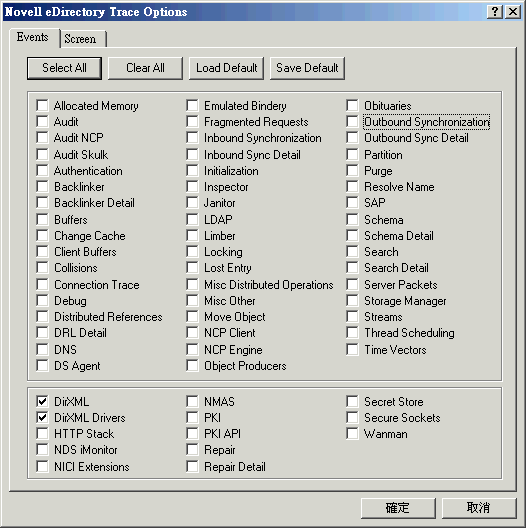Open the title bar help question mark
526x528 pixels.
[495, 12]
